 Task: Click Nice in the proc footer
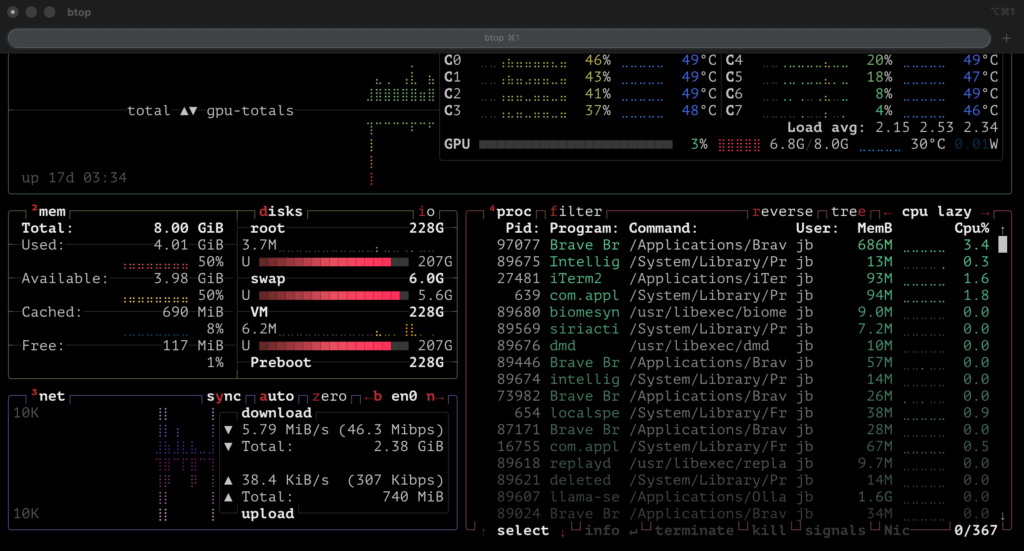point(897,531)
